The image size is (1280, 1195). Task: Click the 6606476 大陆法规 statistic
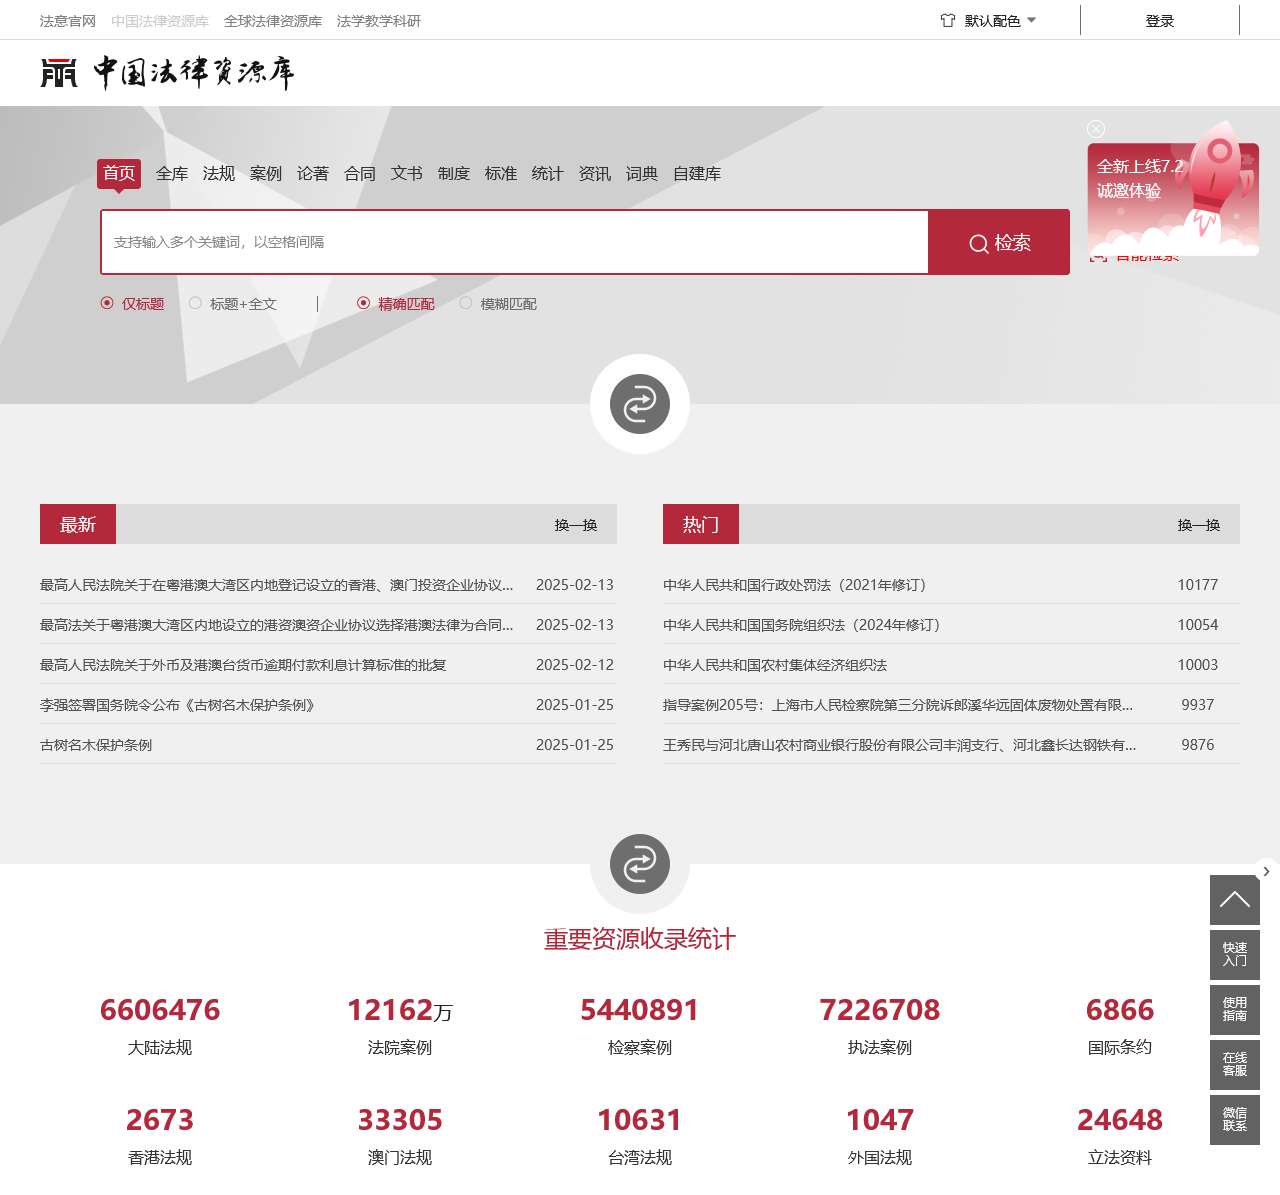pyautogui.click(x=160, y=1027)
